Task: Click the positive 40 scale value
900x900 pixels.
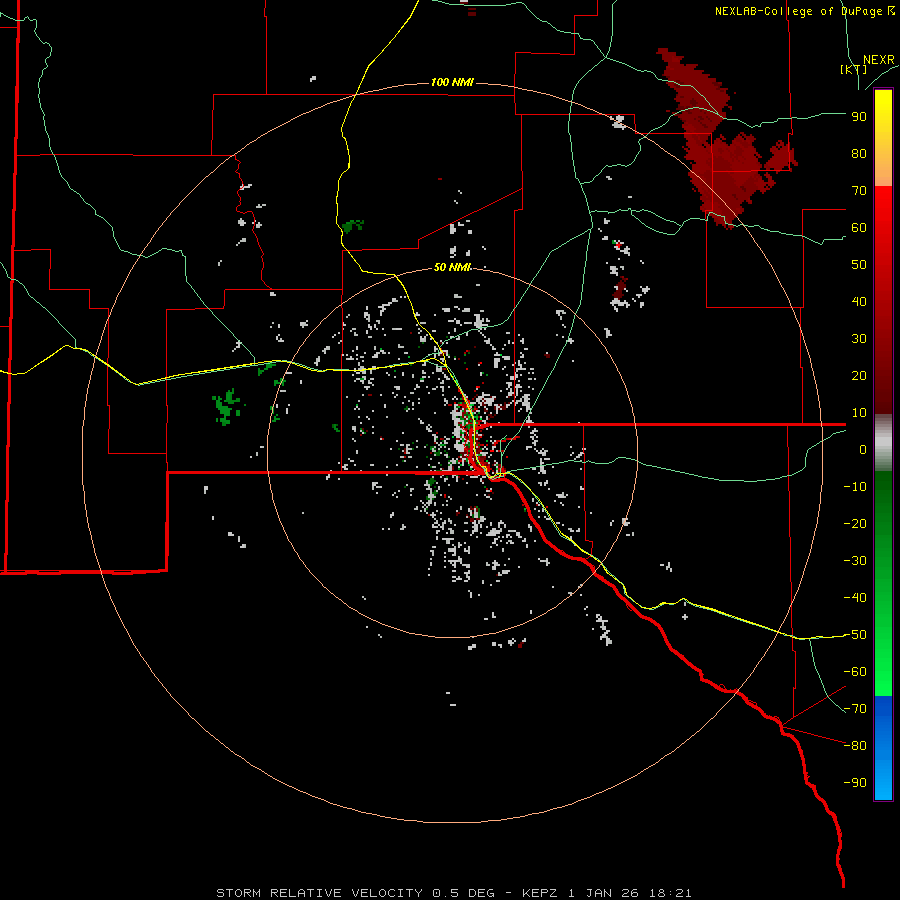Action: pyautogui.click(x=859, y=302)
